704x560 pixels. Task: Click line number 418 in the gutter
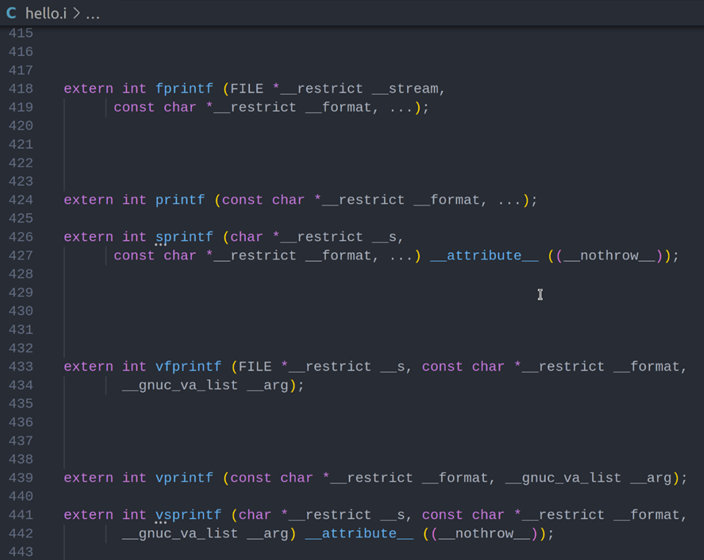[x=21, y=88]
